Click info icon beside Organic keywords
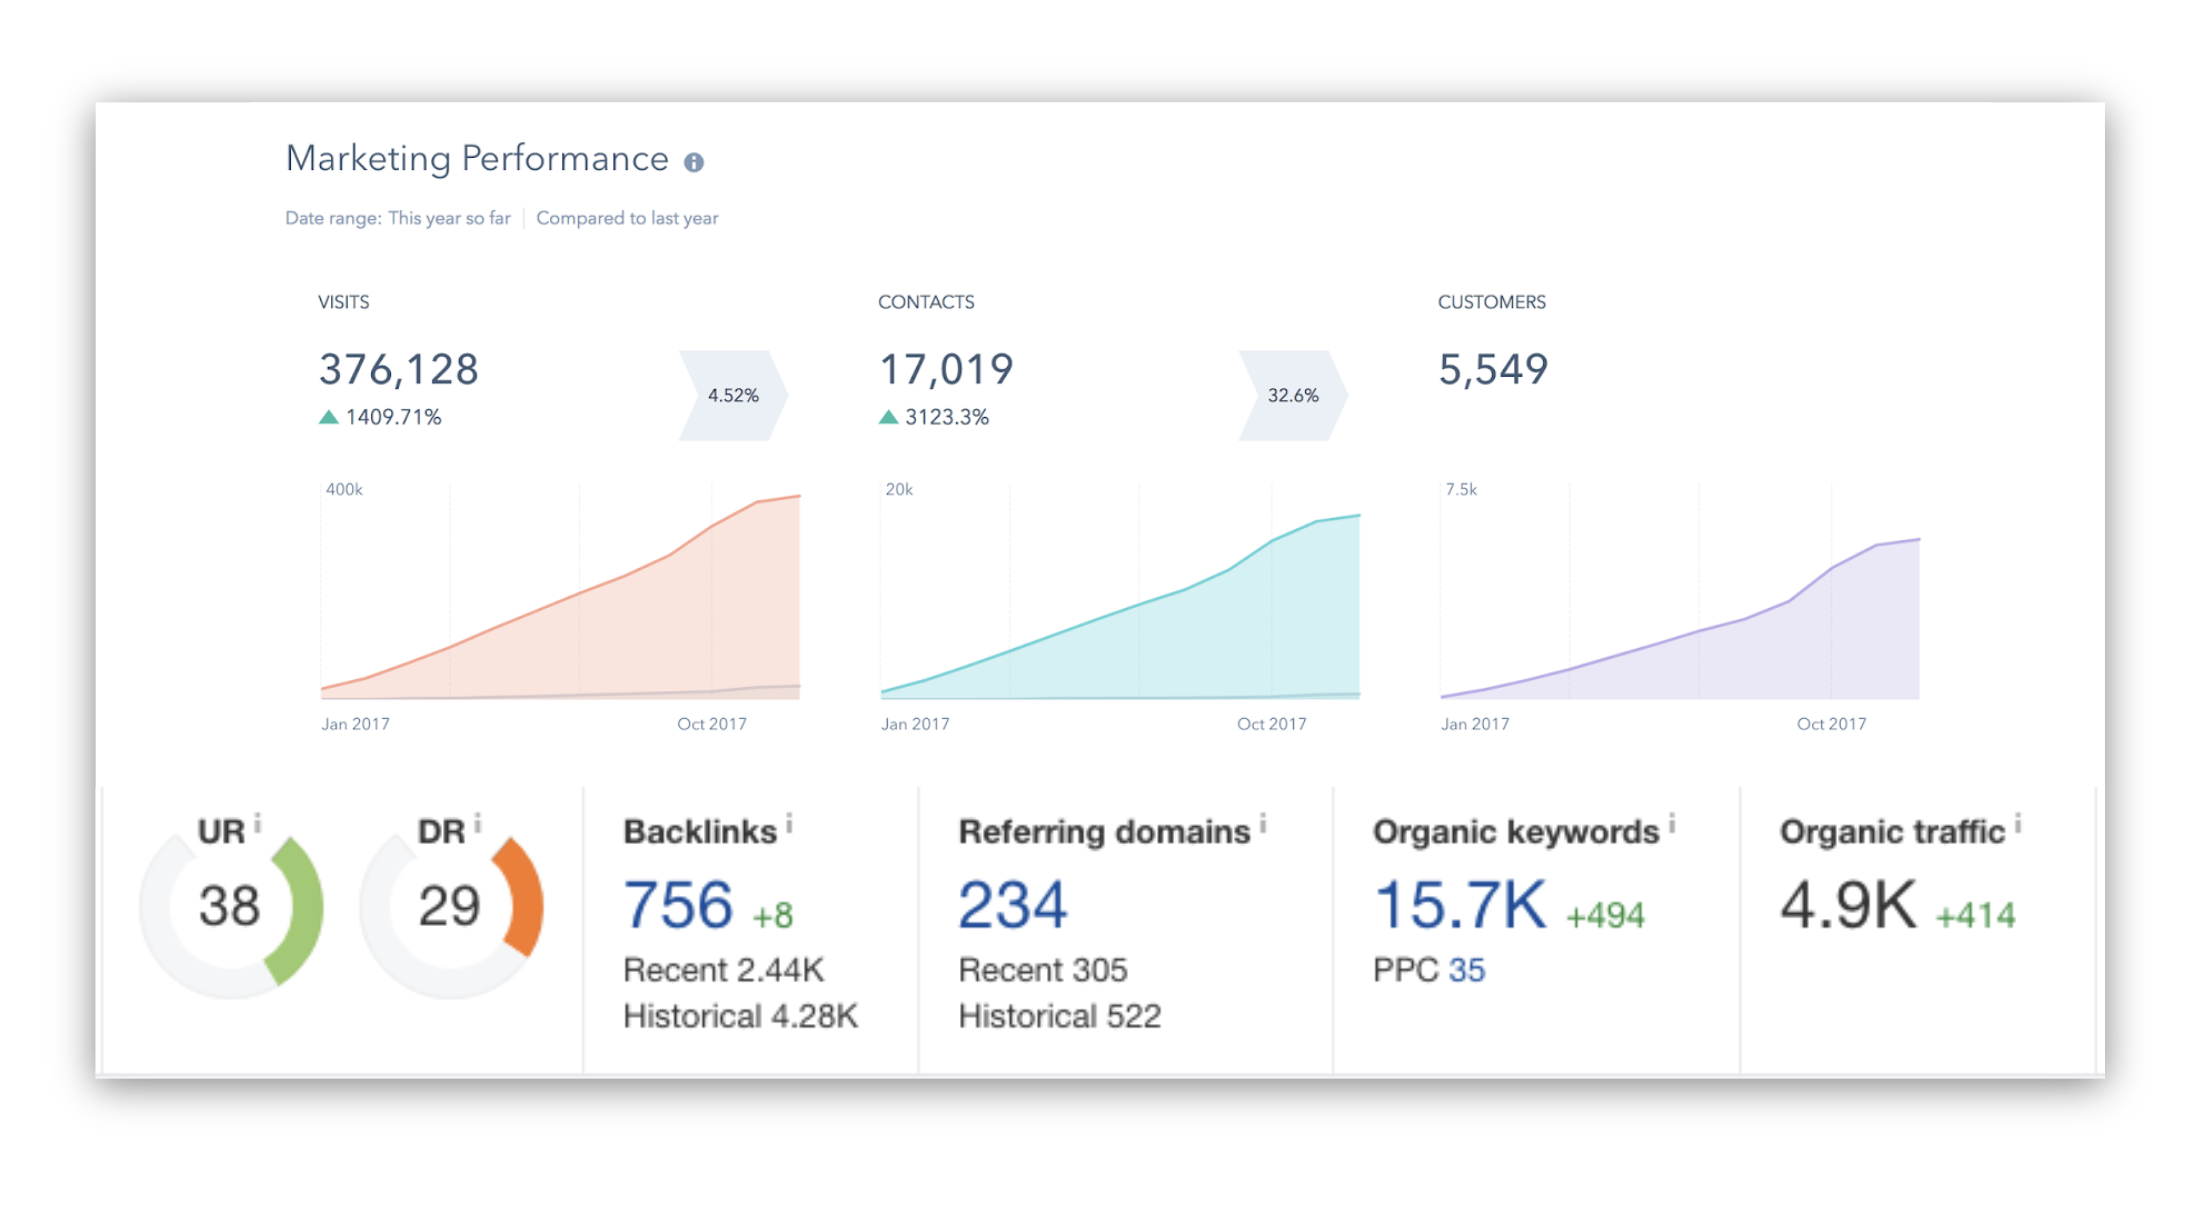Image resolution: width=2186 pixels, height=1218 pixels. pyautogui.click(x=1672, y=823)
